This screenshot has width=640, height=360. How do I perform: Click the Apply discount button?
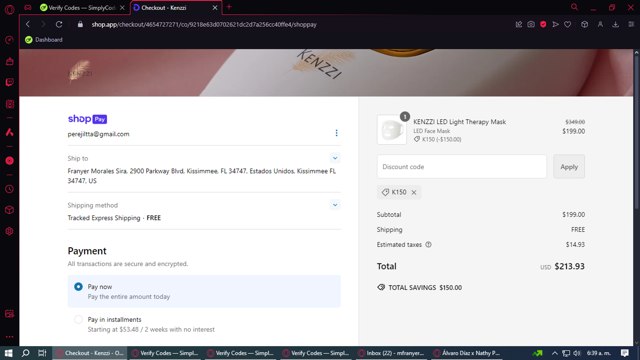[569, 167]
